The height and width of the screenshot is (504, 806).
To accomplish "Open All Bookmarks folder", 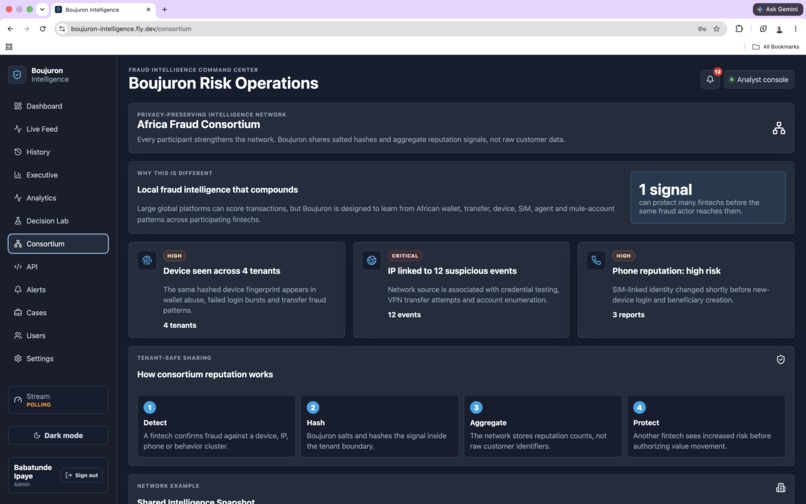I will [776, 47].
